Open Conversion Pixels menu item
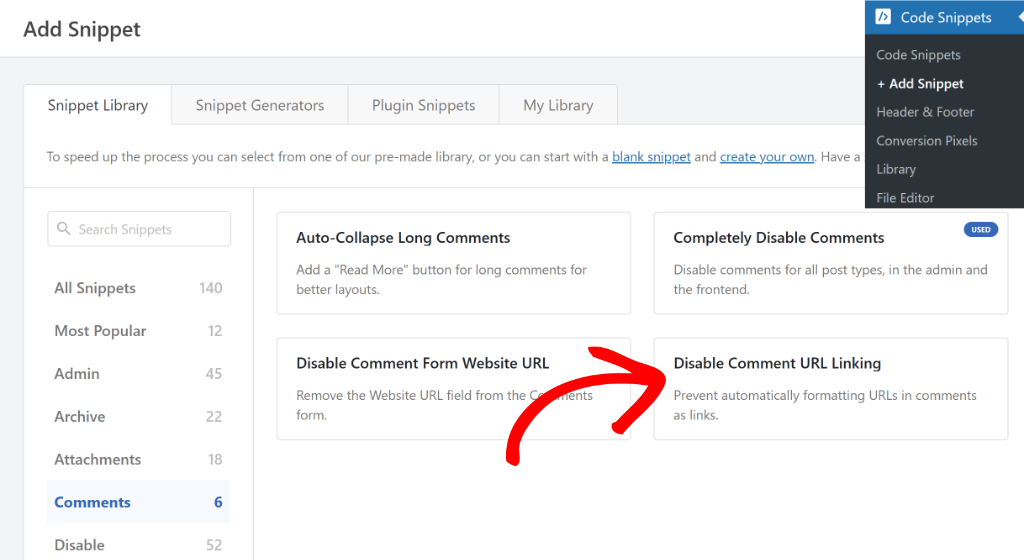 pos(927,140)
